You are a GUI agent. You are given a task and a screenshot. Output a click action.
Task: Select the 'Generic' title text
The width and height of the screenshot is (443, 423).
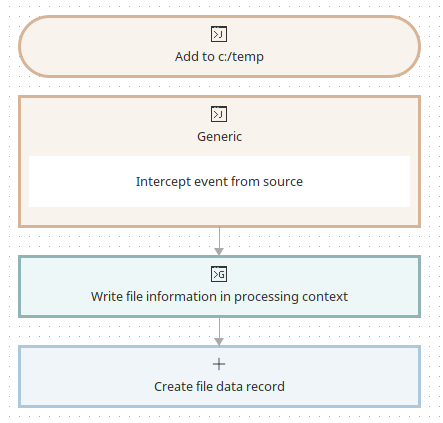pyautogui.click(x=219, y=137)
